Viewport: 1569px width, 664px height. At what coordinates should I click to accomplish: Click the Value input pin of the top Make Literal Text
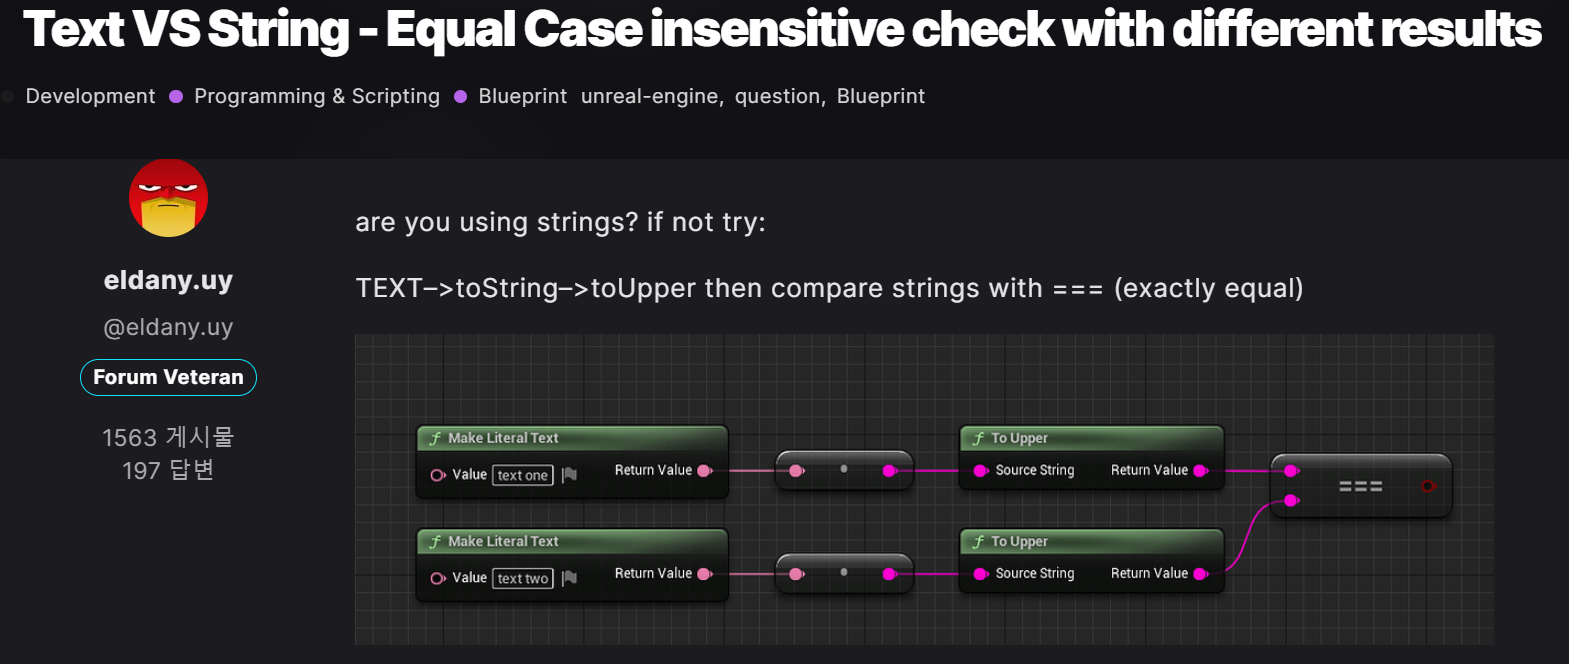coord(437,475)
